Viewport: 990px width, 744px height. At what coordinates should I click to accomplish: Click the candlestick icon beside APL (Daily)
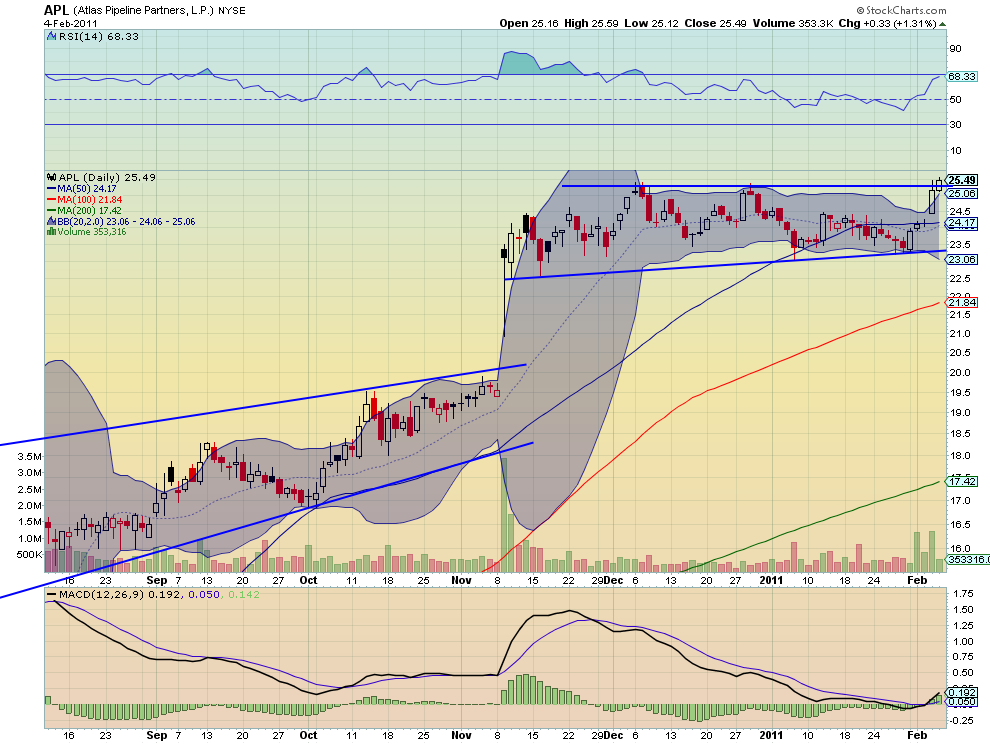(x=52, y=177)
